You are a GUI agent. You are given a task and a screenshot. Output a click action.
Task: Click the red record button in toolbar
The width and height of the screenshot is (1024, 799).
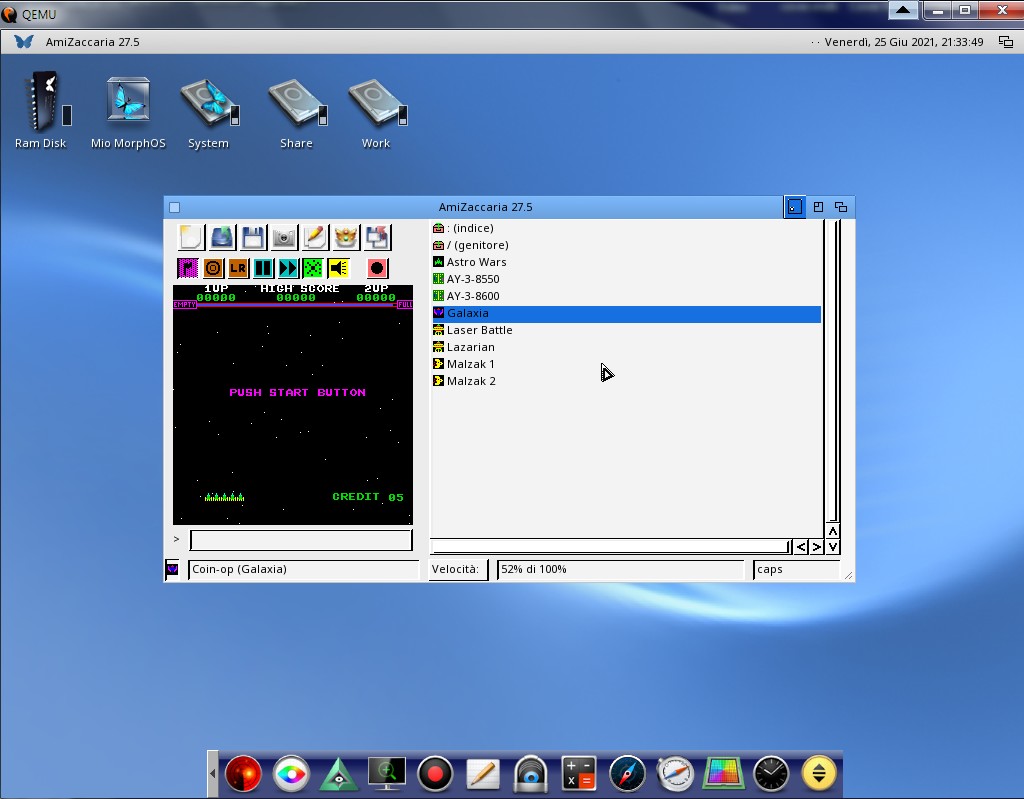tap(377, 268)
